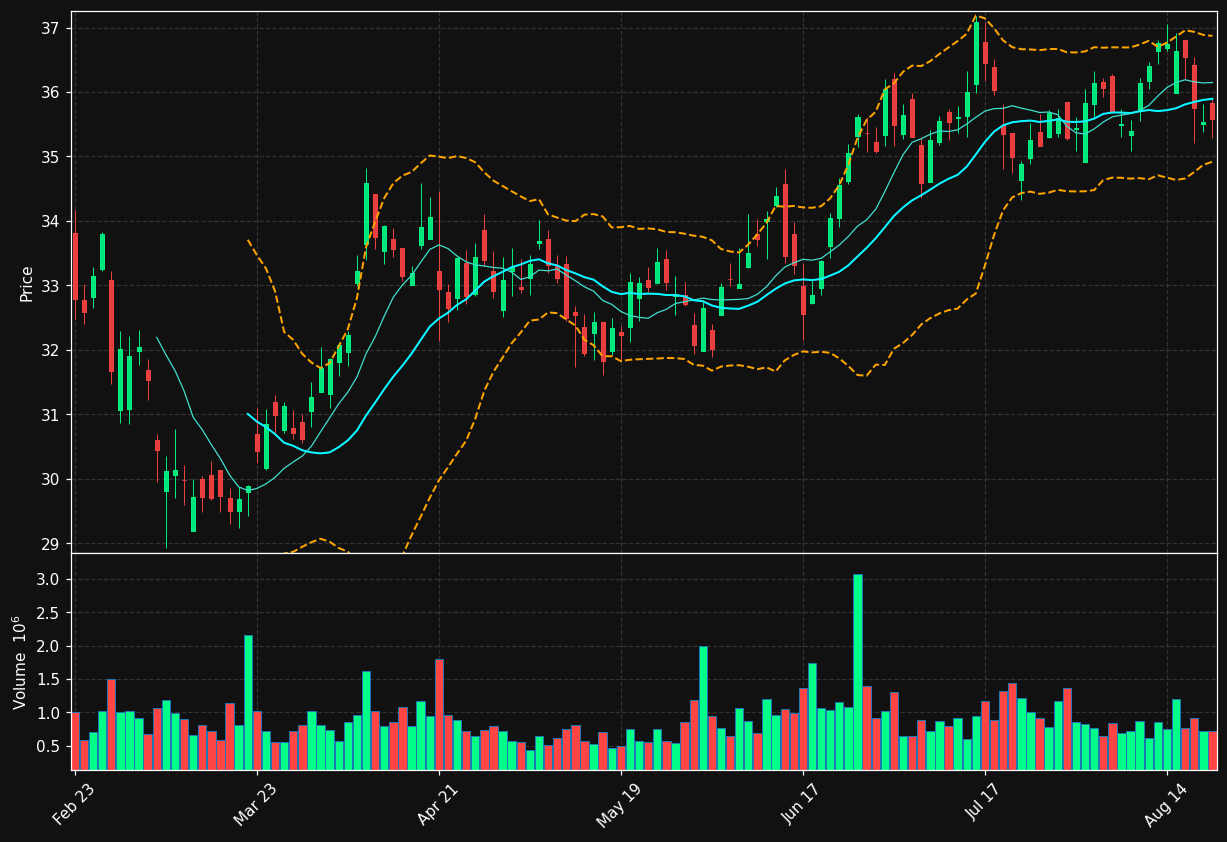This screenshot has height=842, width=1227.
Task: Click the Price axis title
Action: coord(27,283)
